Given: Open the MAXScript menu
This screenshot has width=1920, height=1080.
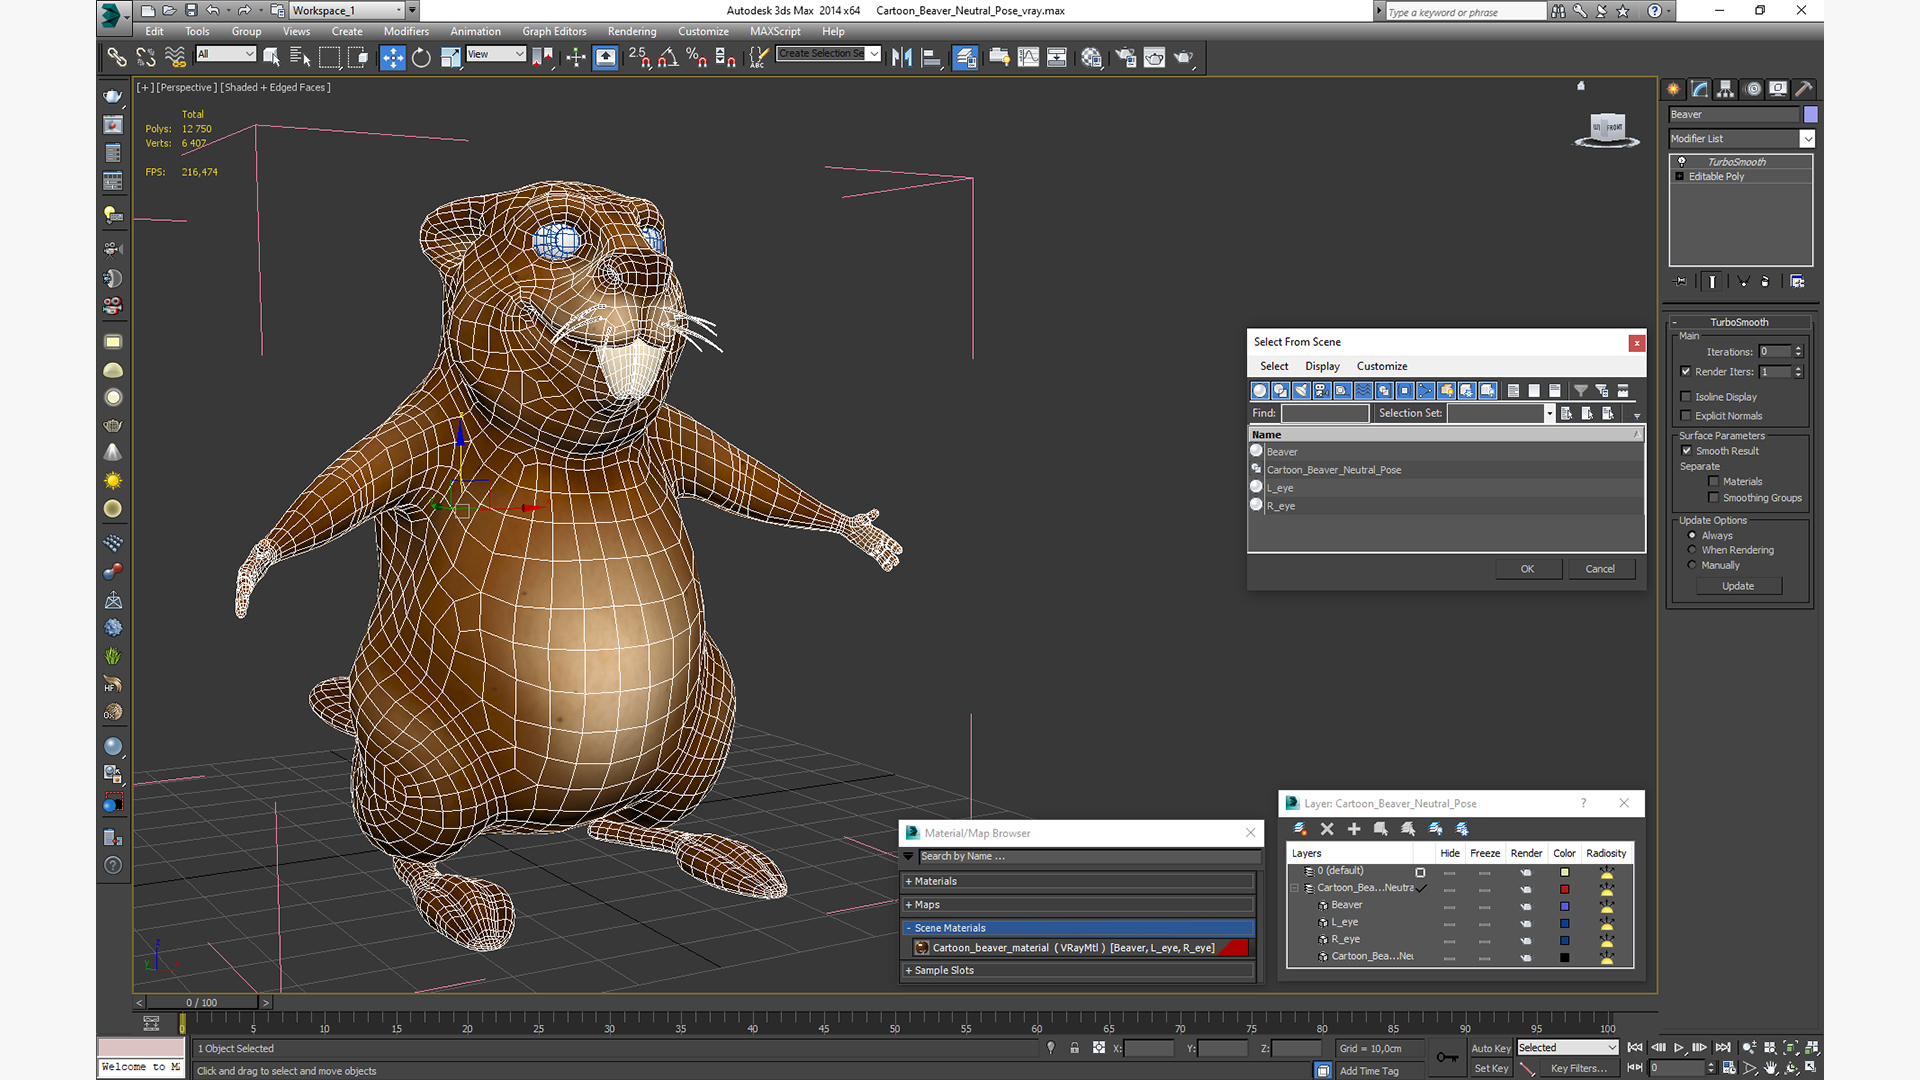Looking at the screenshot, I should 775,32.
